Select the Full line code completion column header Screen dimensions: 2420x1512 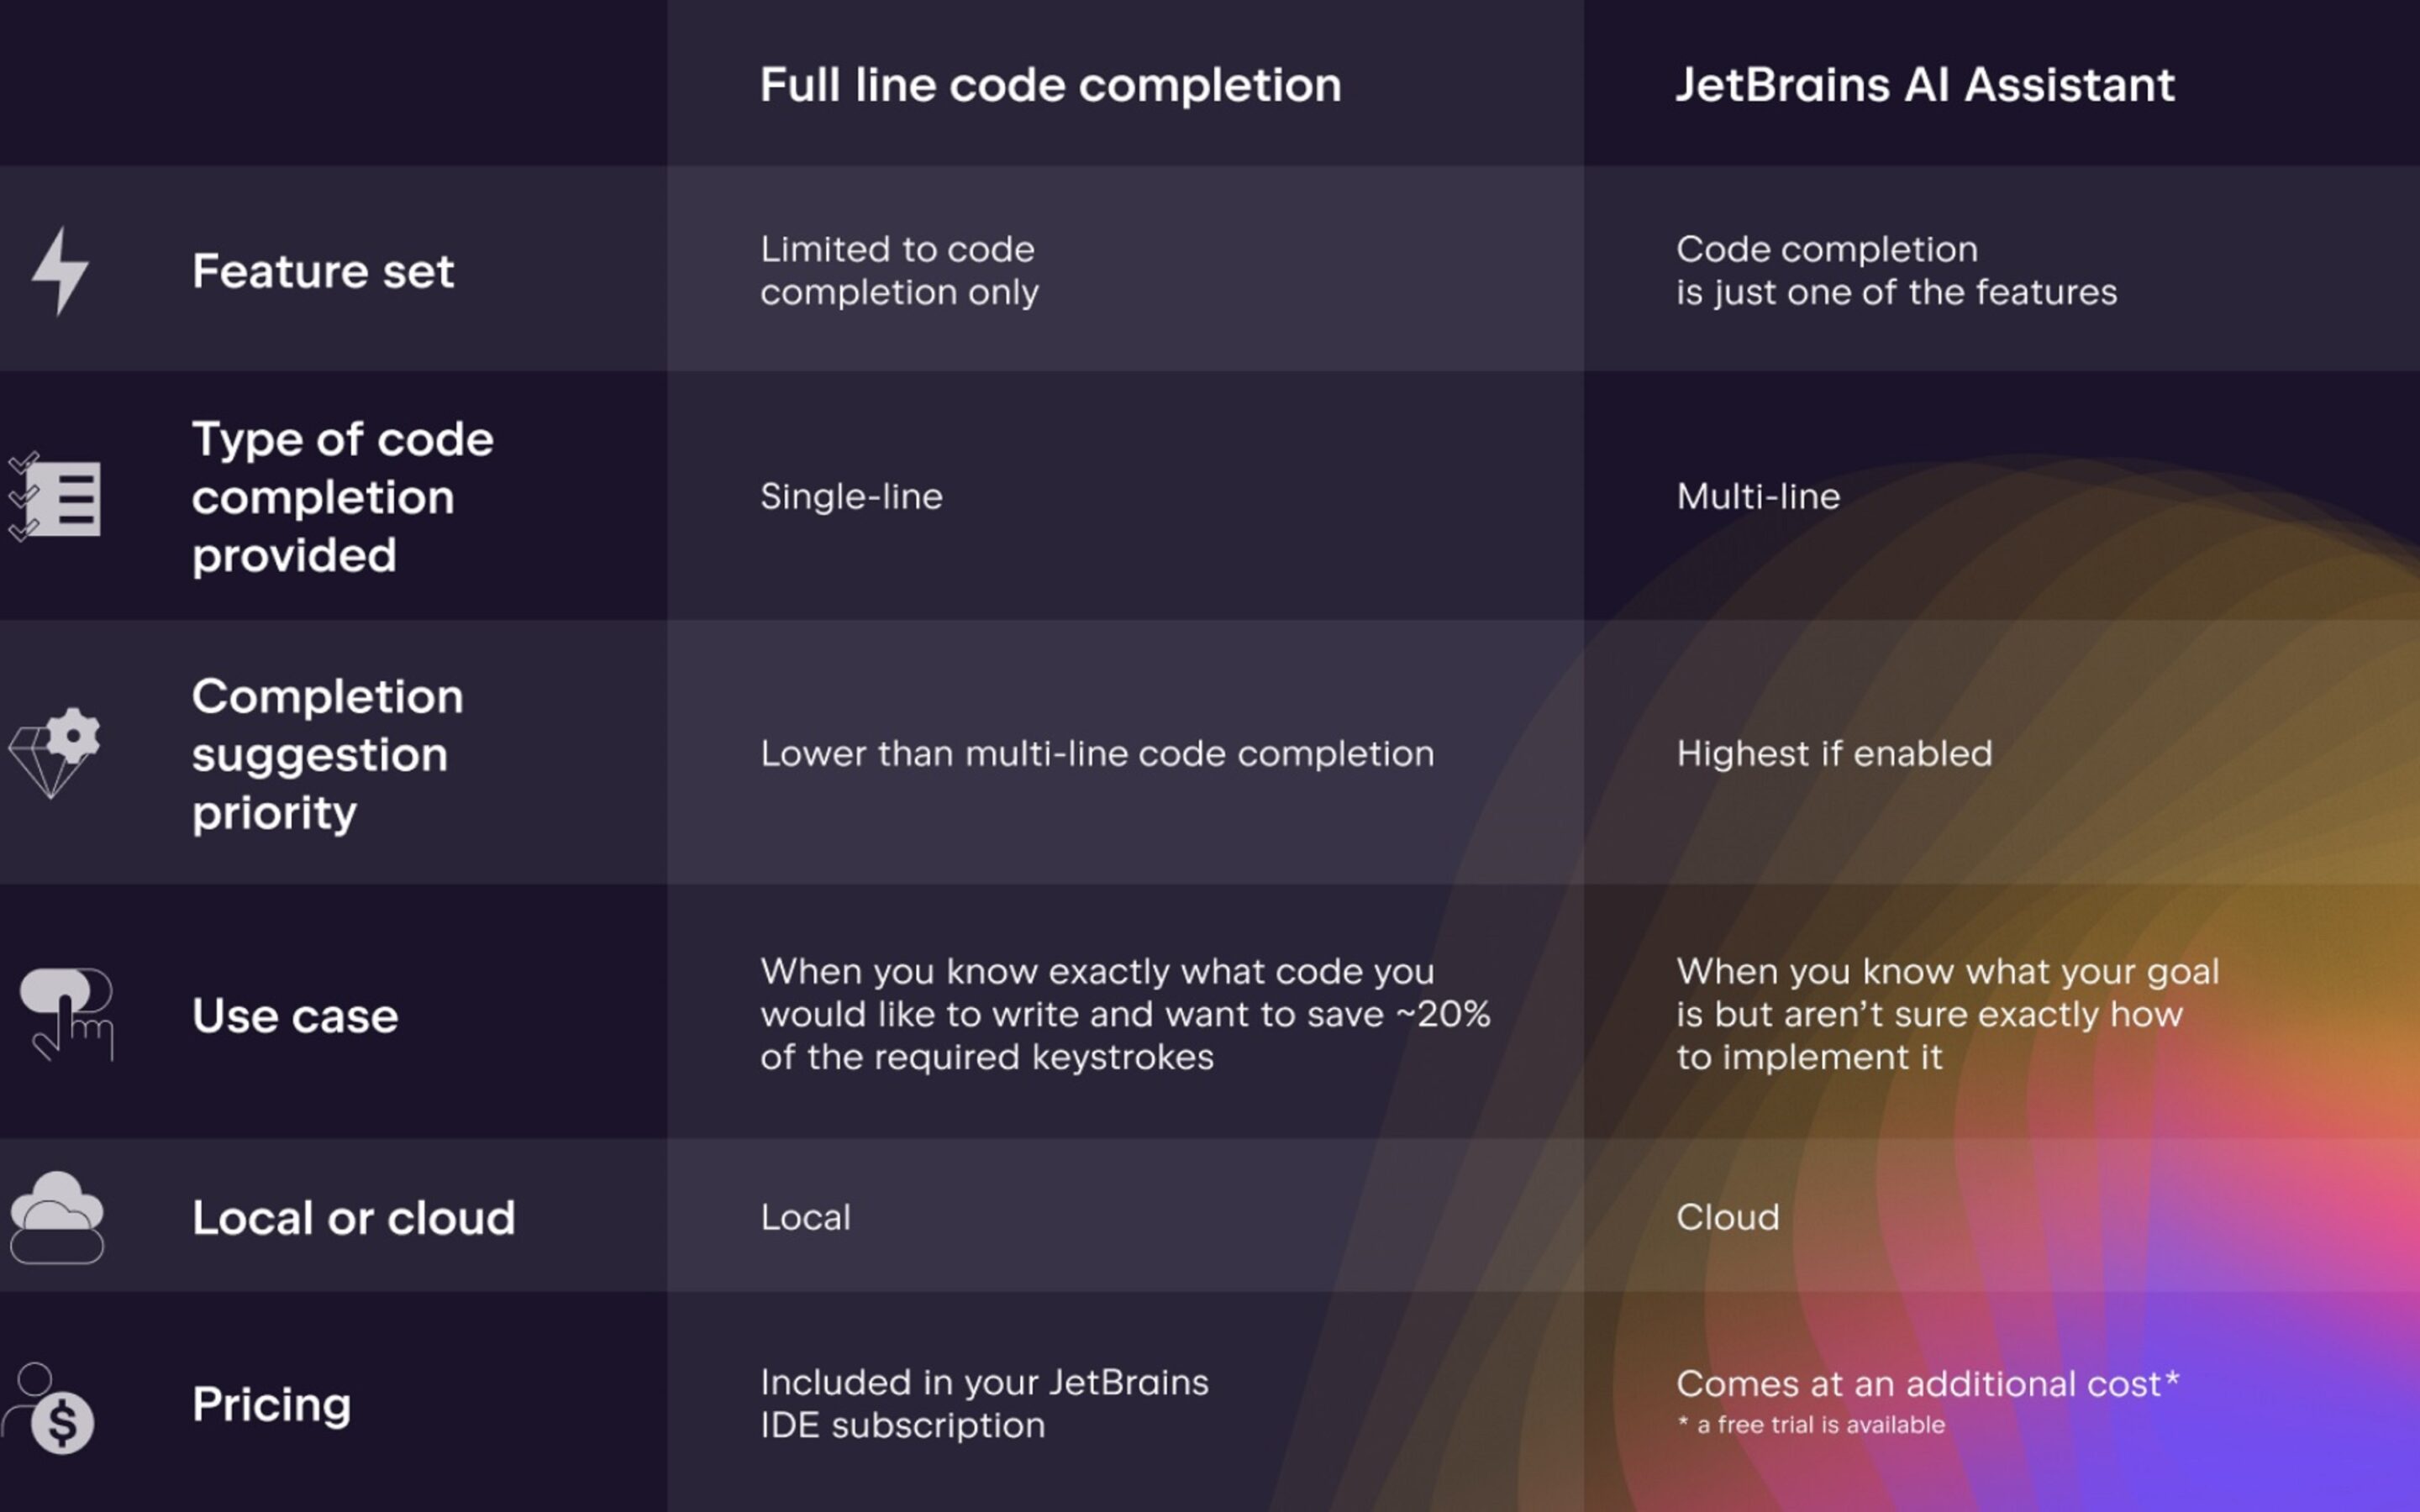point(1050,85)
